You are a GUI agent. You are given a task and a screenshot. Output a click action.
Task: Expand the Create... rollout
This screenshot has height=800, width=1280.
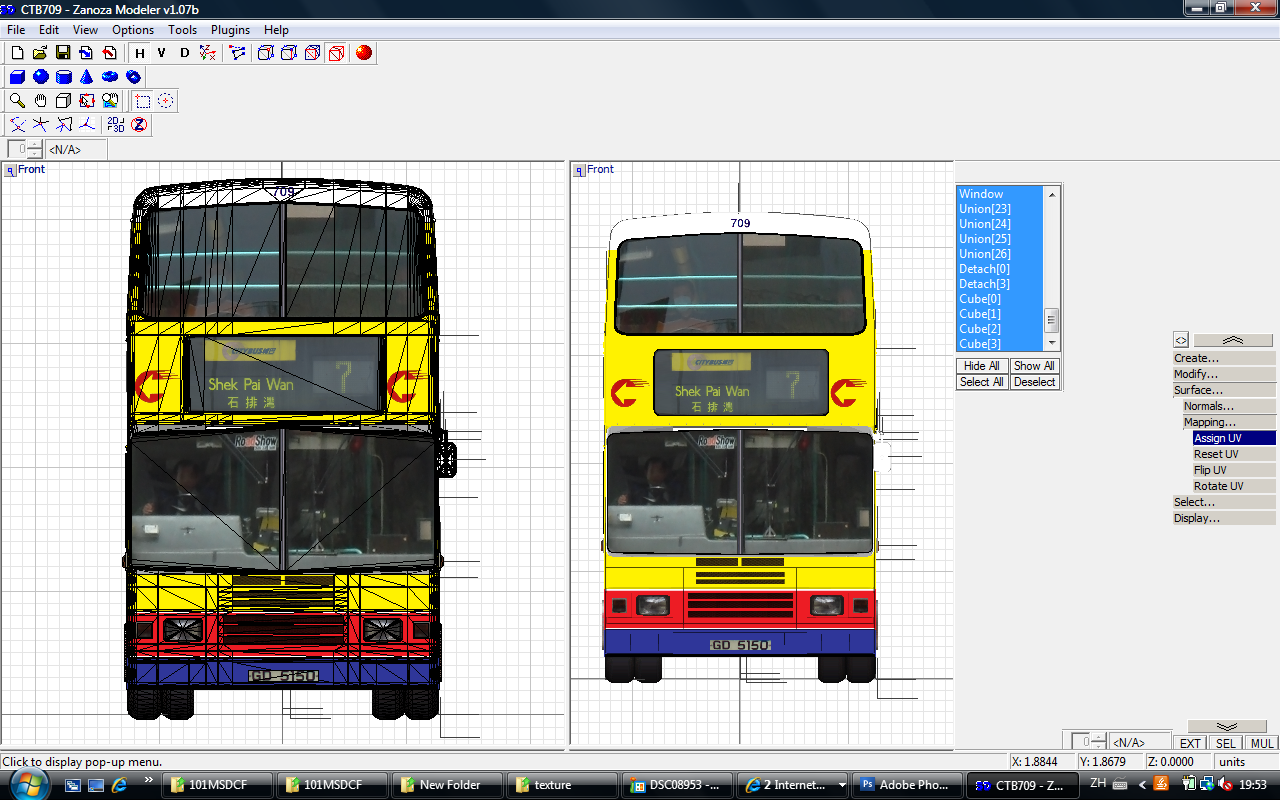(x=1224, y=358)
